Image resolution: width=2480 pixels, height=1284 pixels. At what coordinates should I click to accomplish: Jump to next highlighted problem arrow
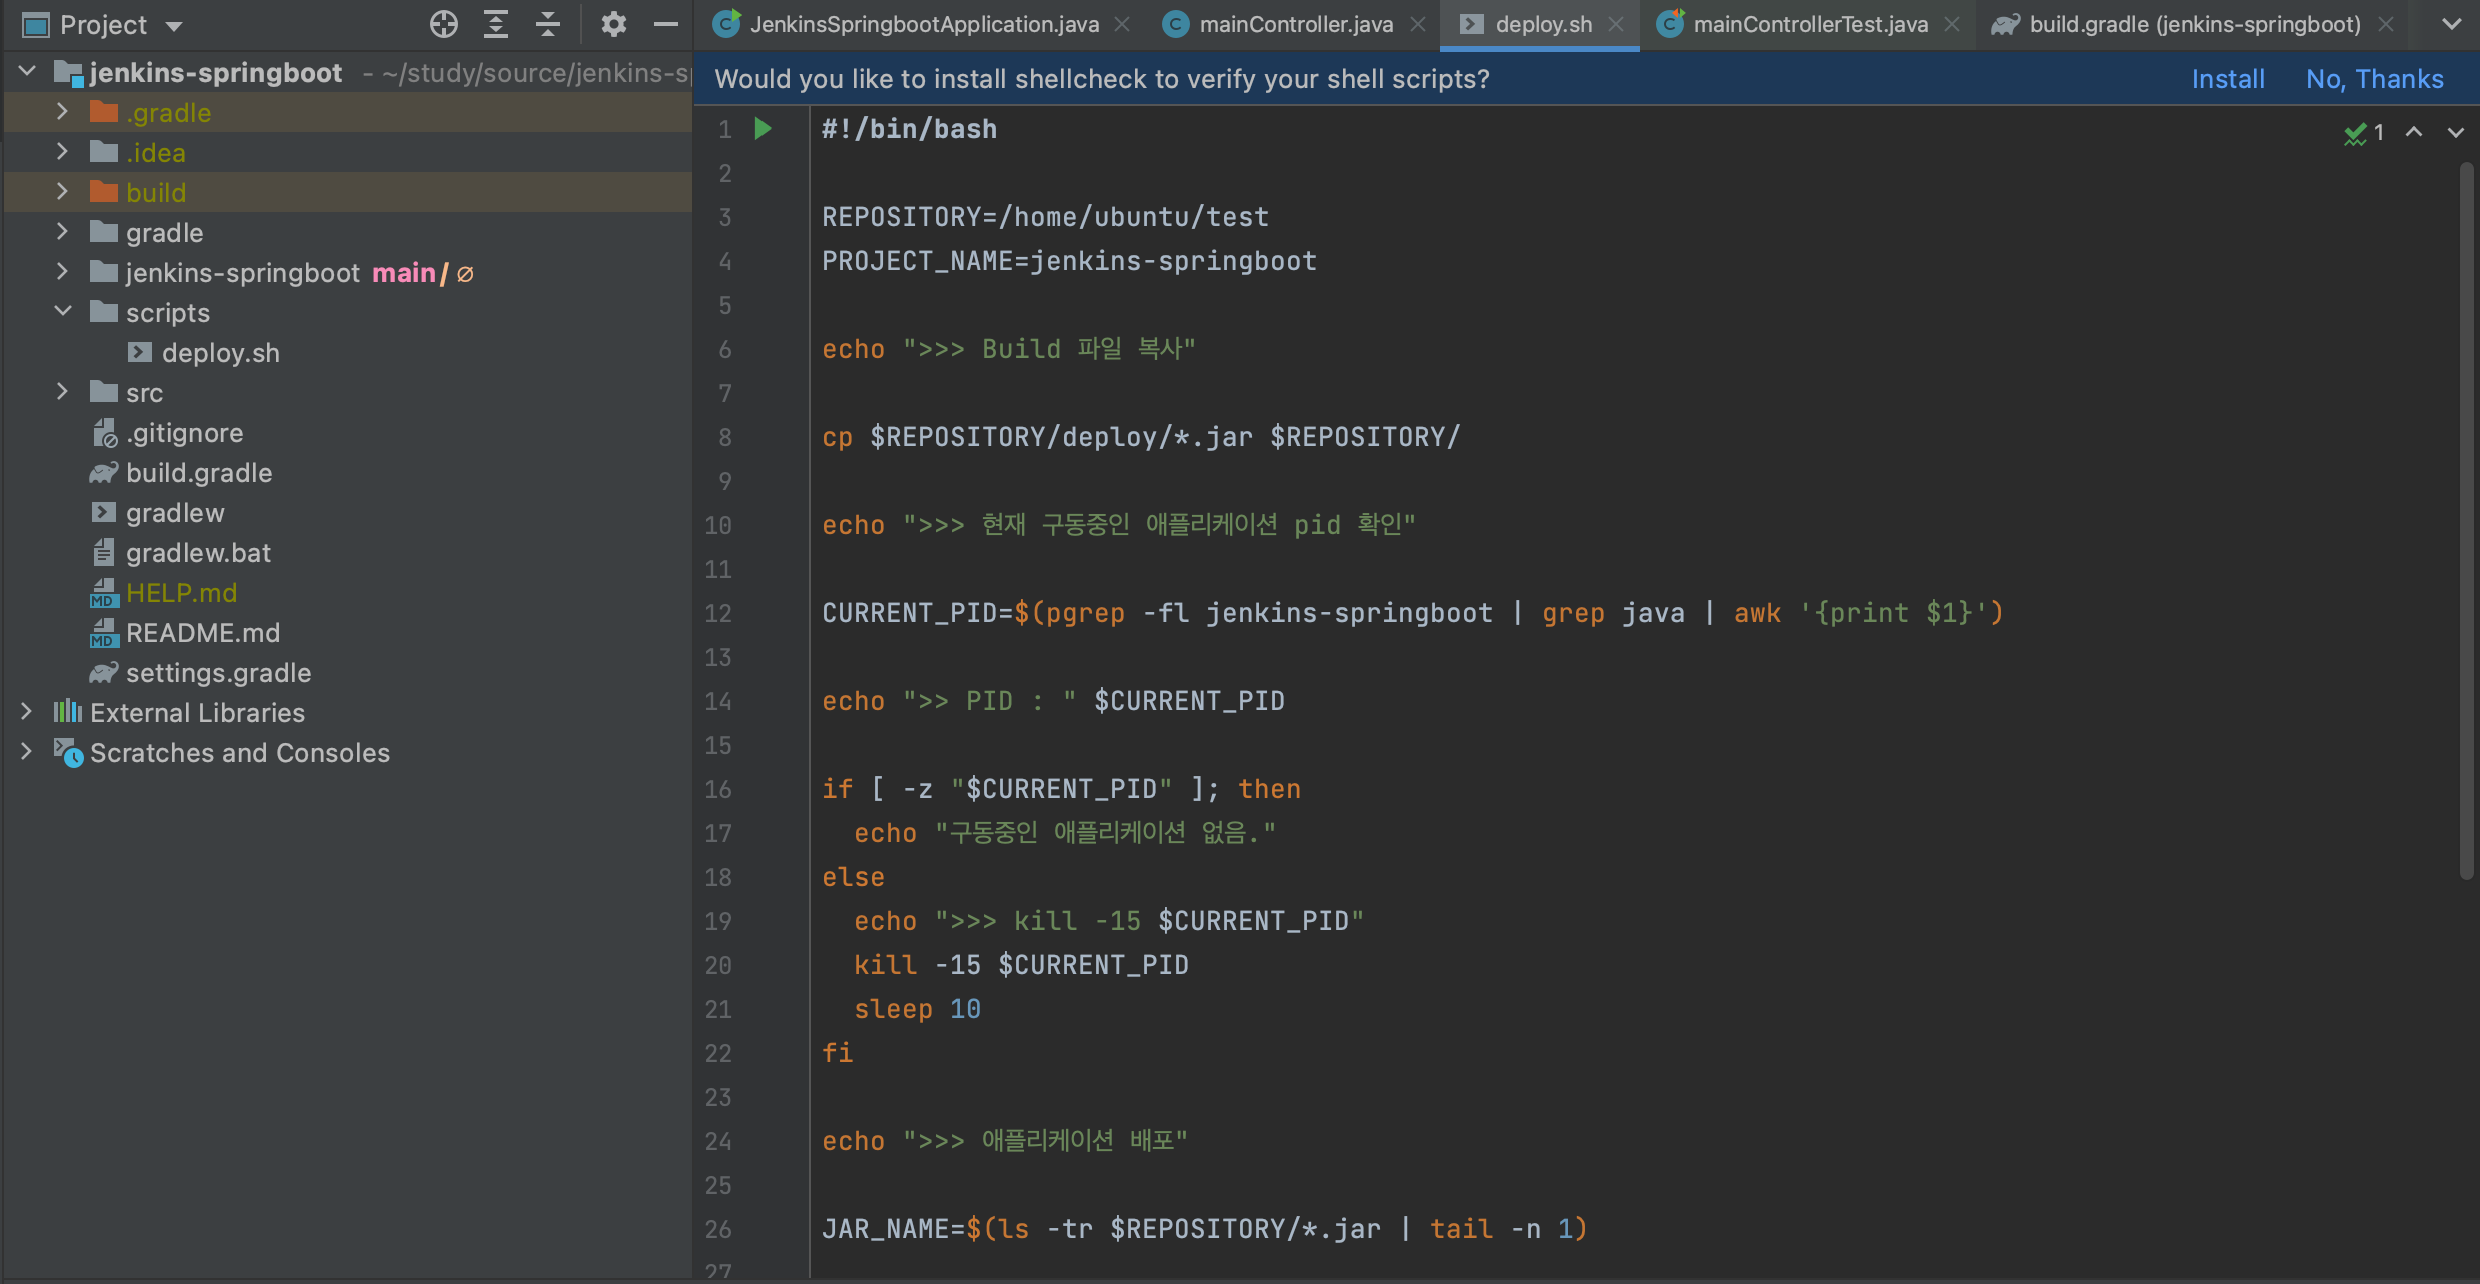point(2455,132)
